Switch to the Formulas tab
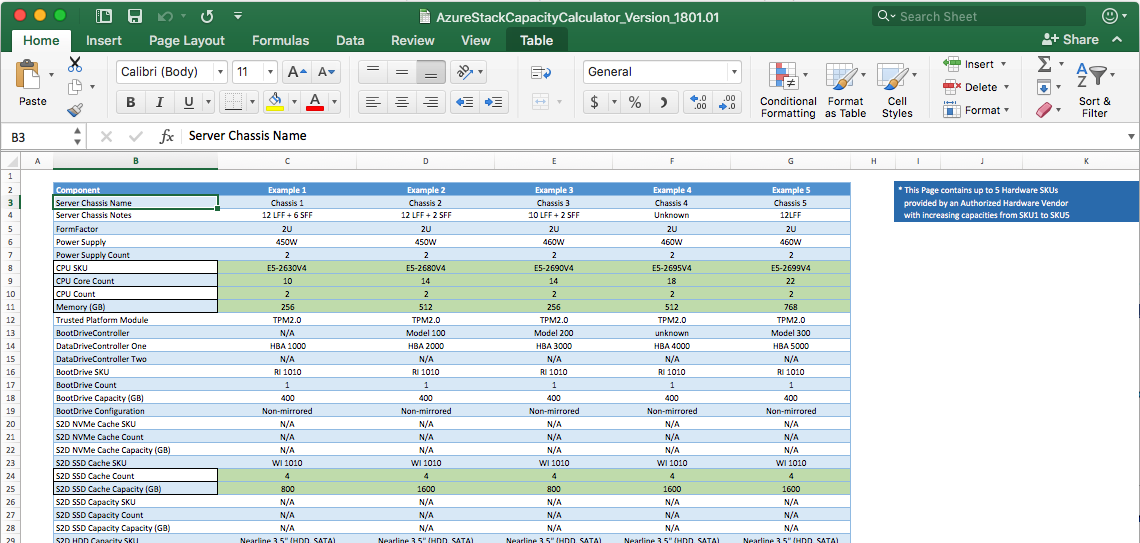 point(280,40)
